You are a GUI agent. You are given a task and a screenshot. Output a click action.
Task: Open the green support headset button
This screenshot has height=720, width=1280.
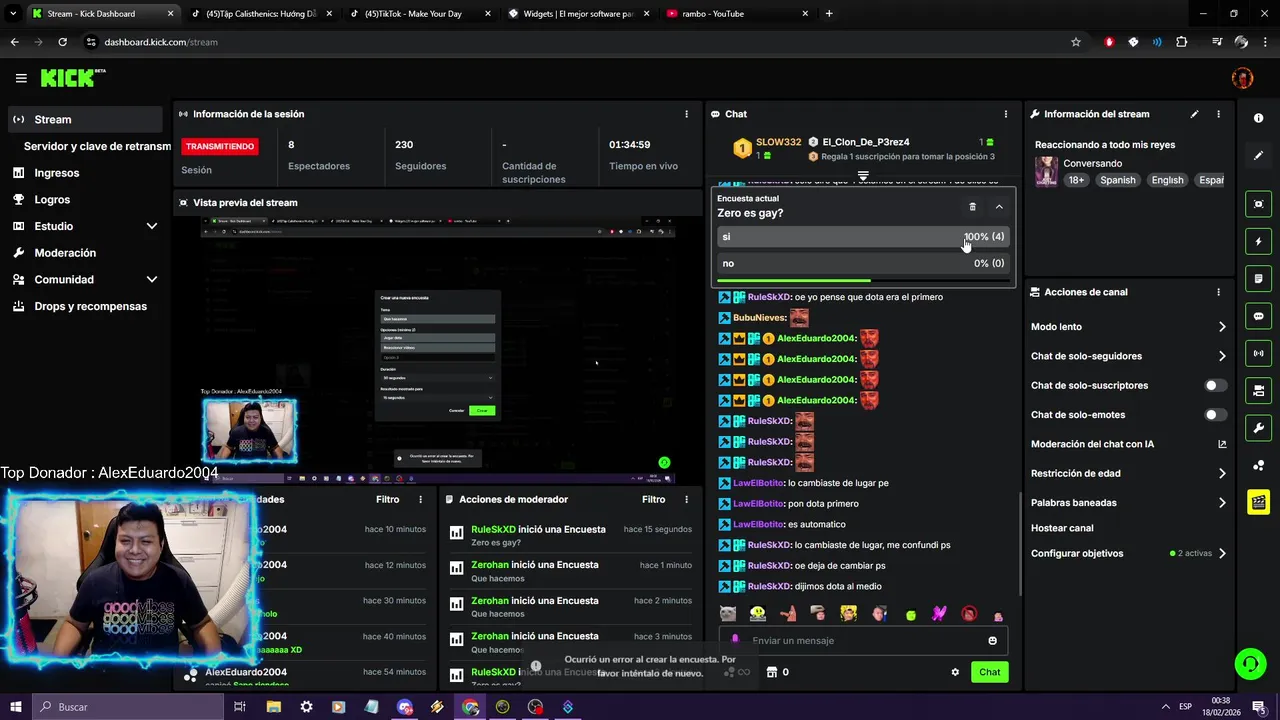(x=1249, y=663)
